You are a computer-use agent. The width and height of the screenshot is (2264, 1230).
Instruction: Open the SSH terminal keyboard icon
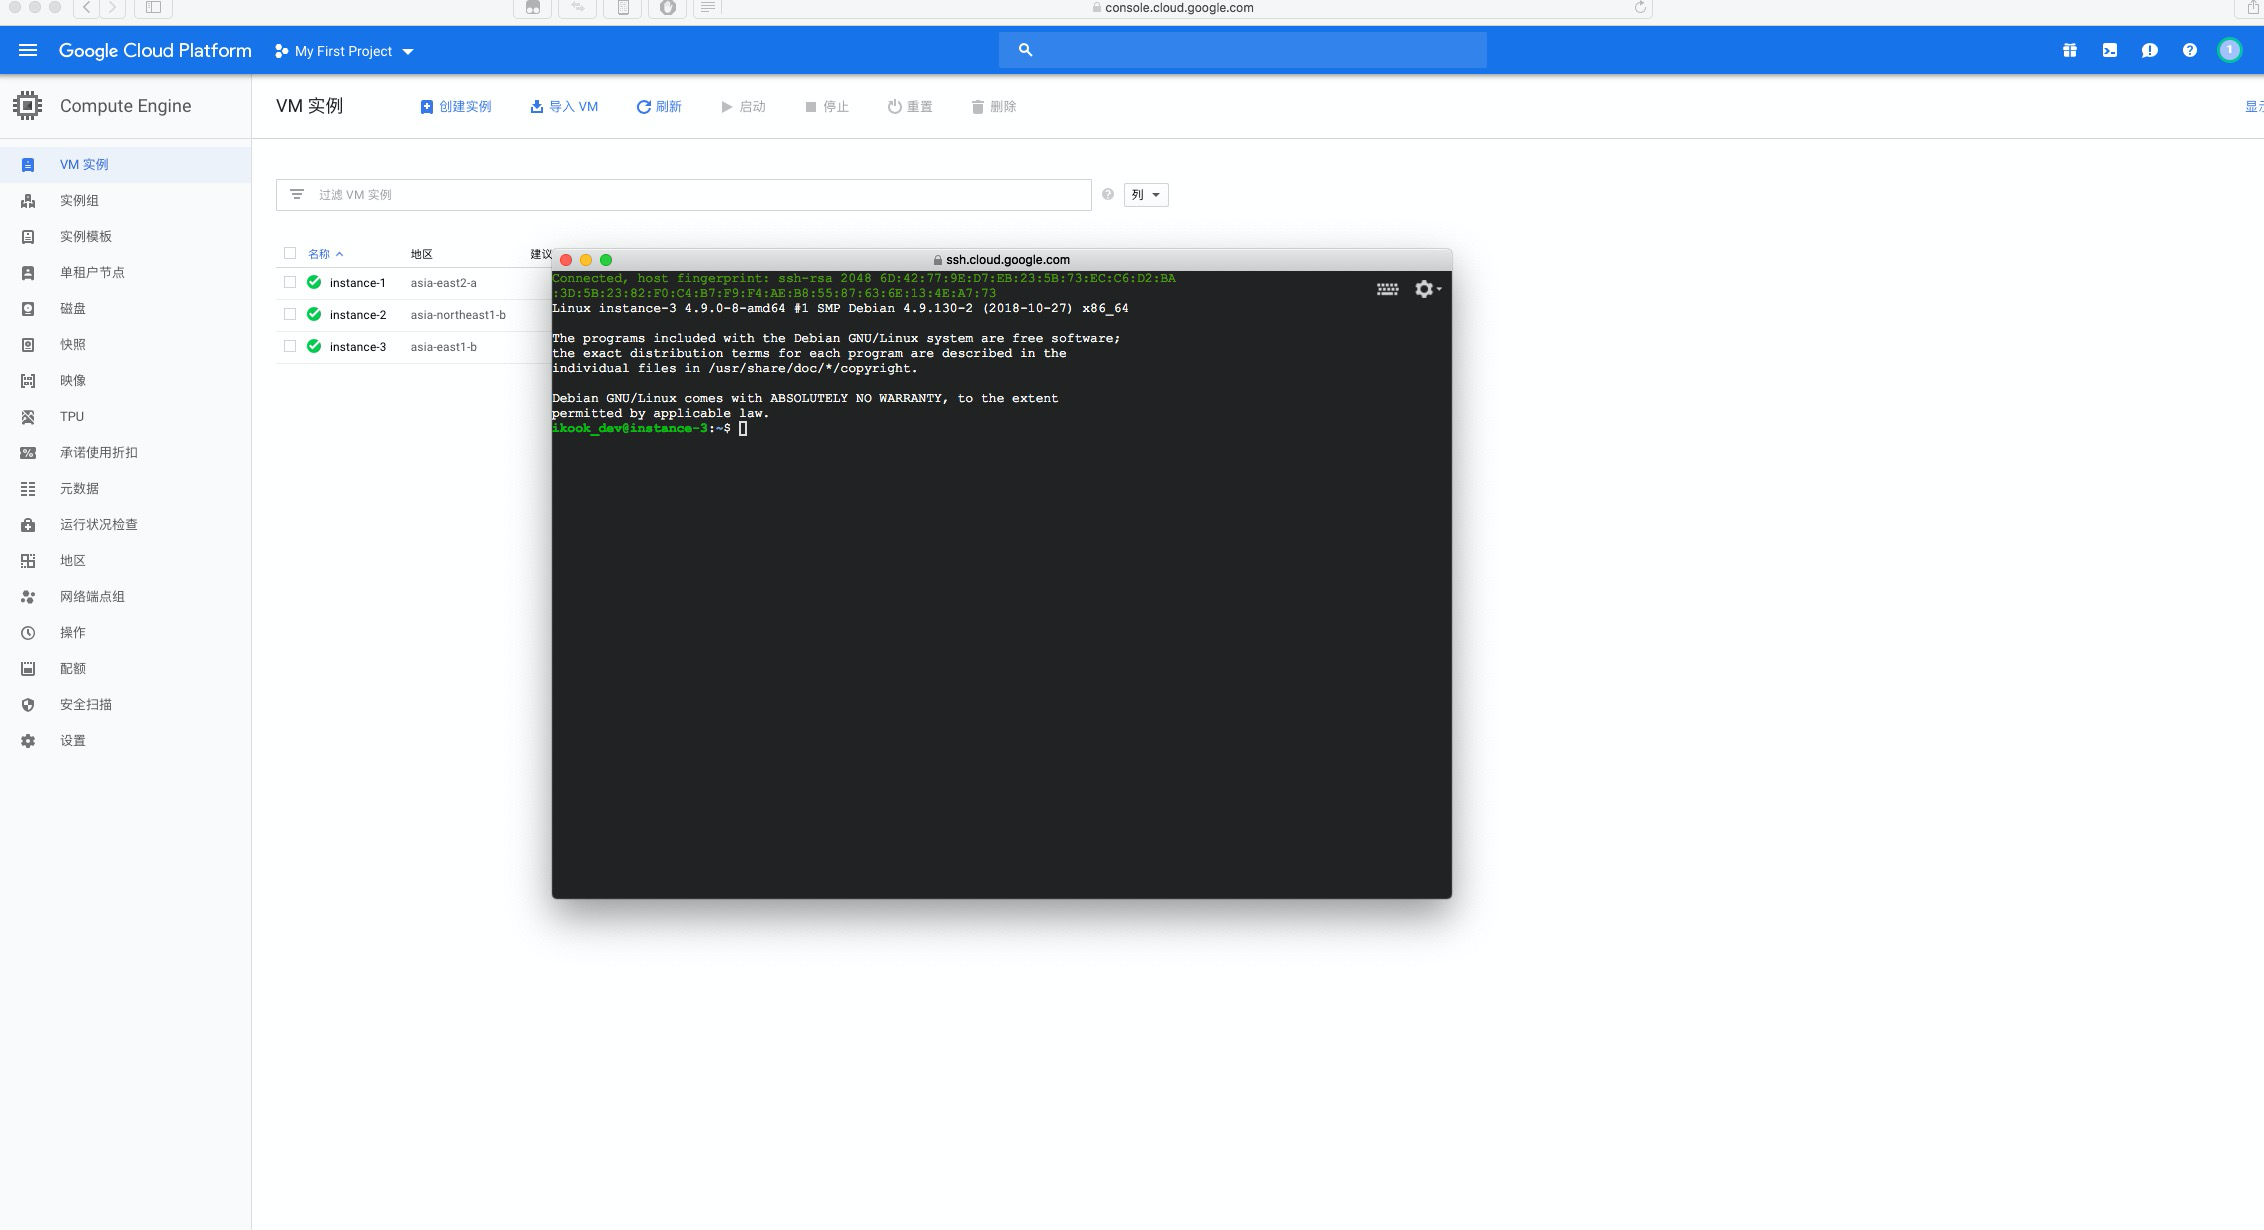(x=1387, y=289)
